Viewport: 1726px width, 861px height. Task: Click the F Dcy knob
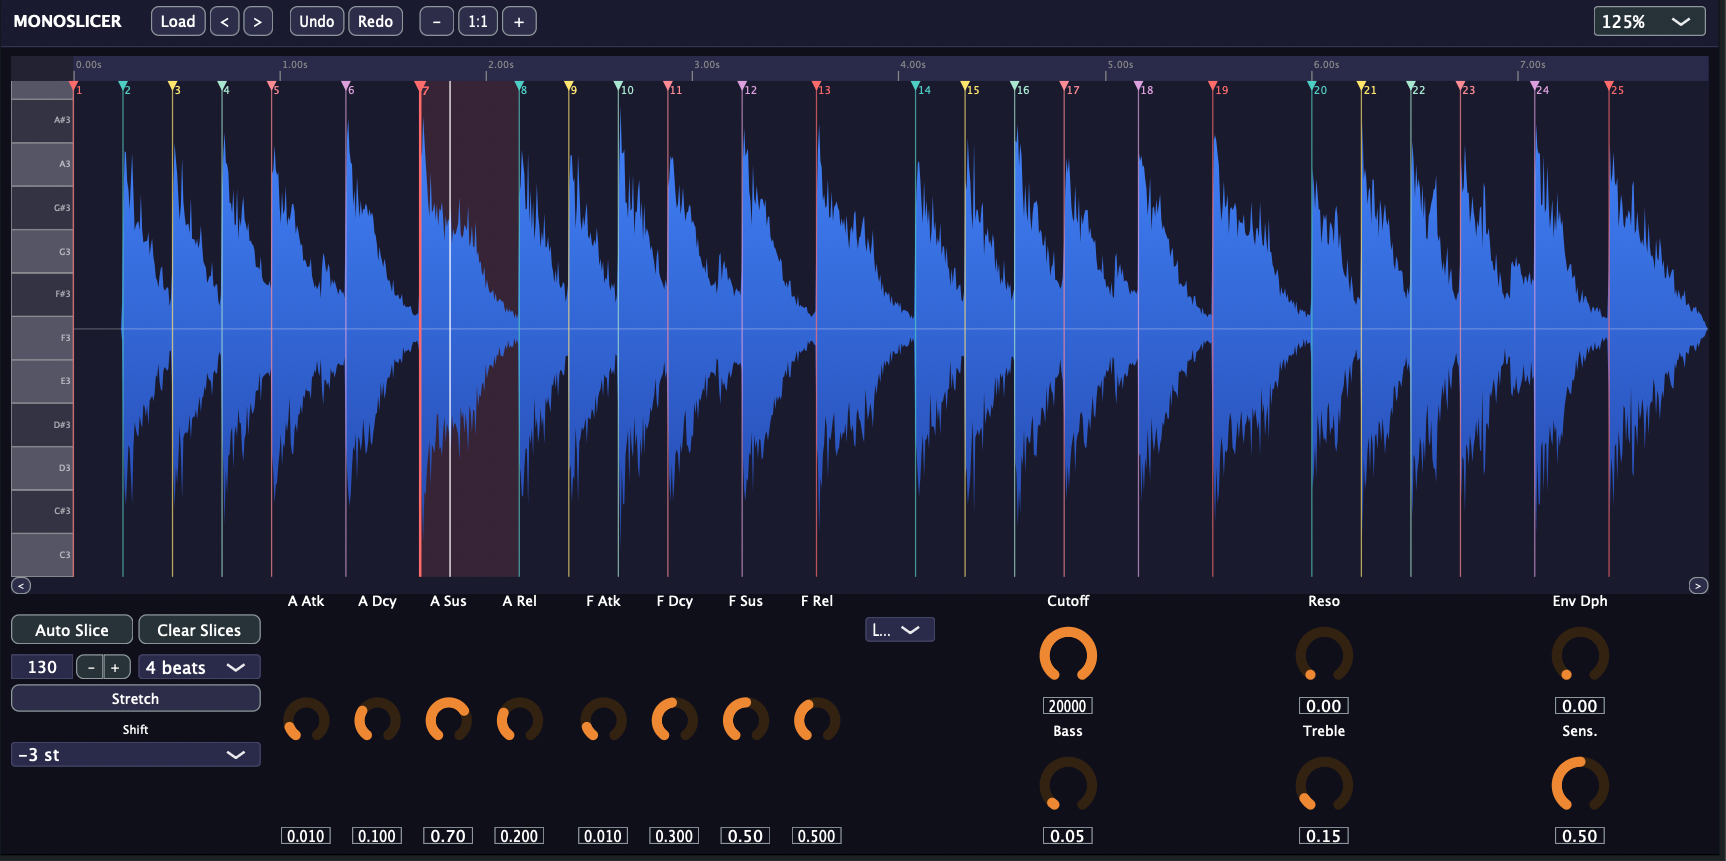tap(674, 720)
